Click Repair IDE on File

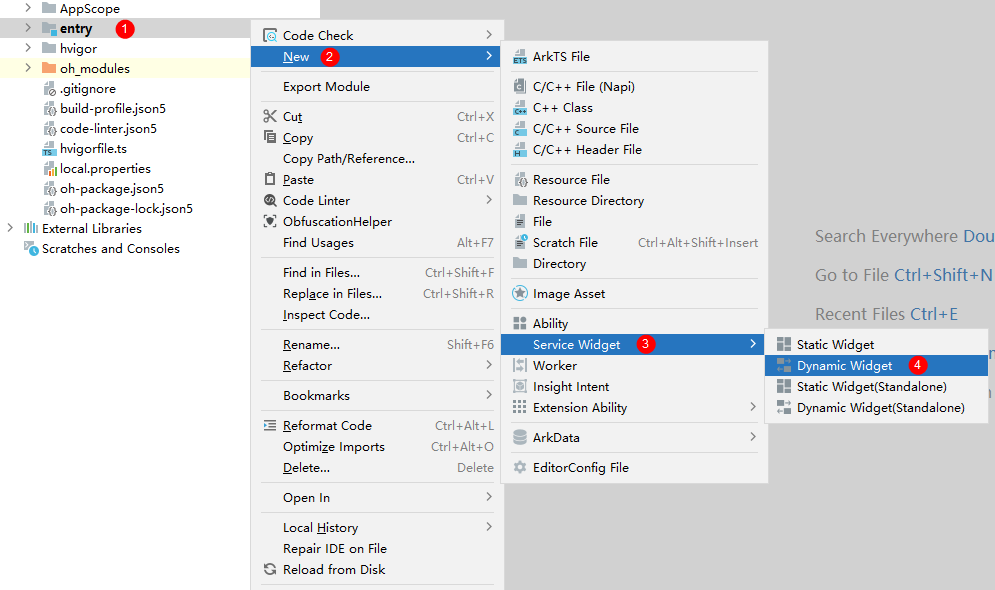(334, 549)
